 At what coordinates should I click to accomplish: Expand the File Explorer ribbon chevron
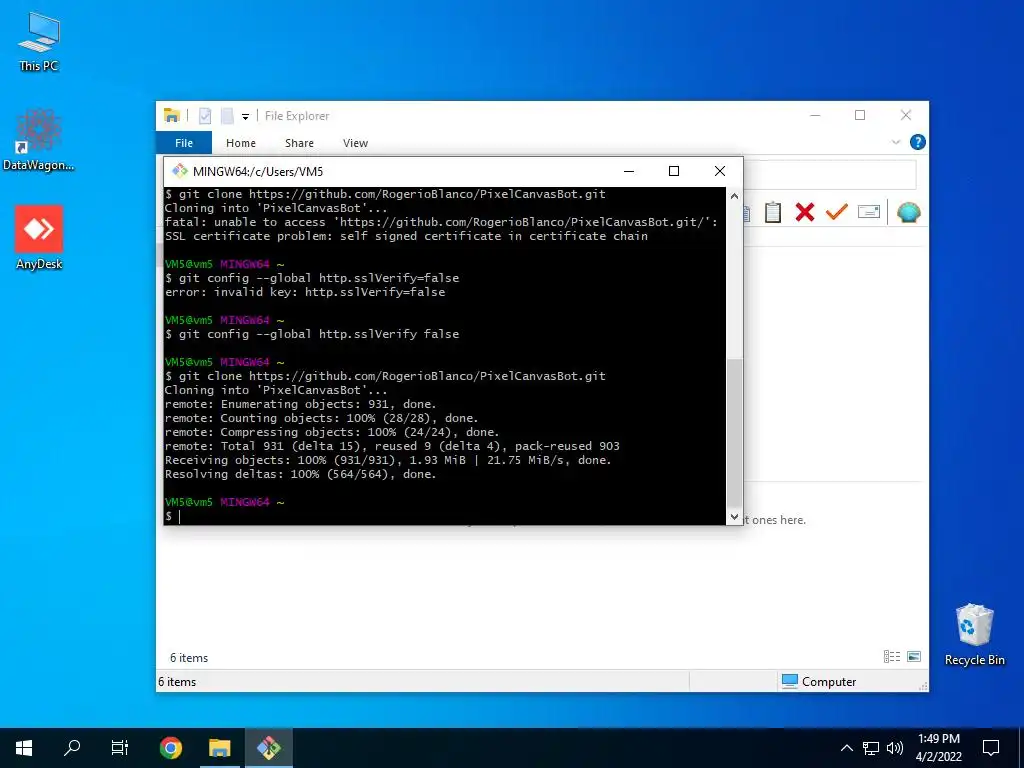896,142
